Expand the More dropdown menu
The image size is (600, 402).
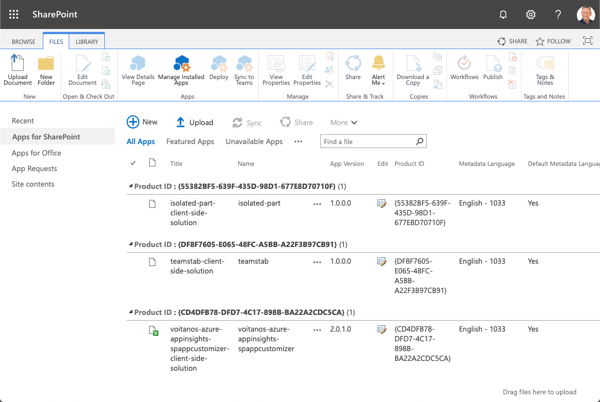344,122
